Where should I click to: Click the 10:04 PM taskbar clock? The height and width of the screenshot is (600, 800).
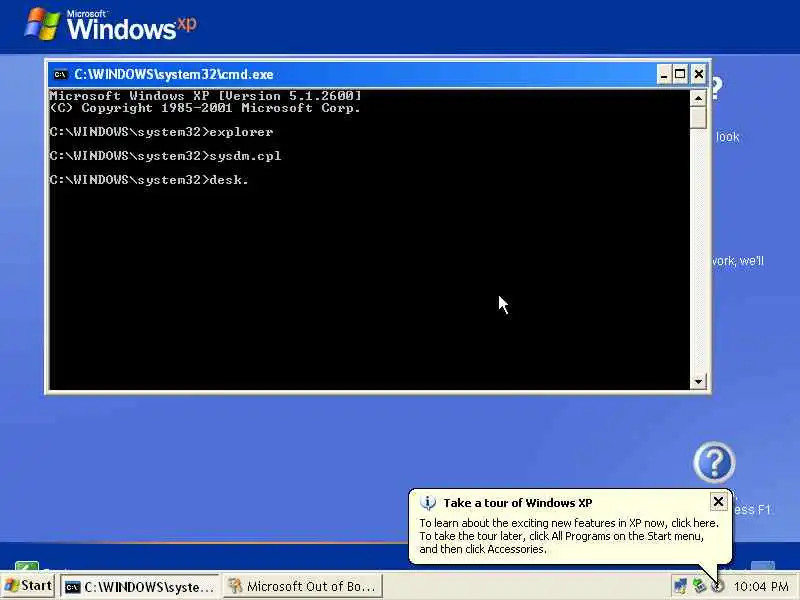tap(761, 587)
